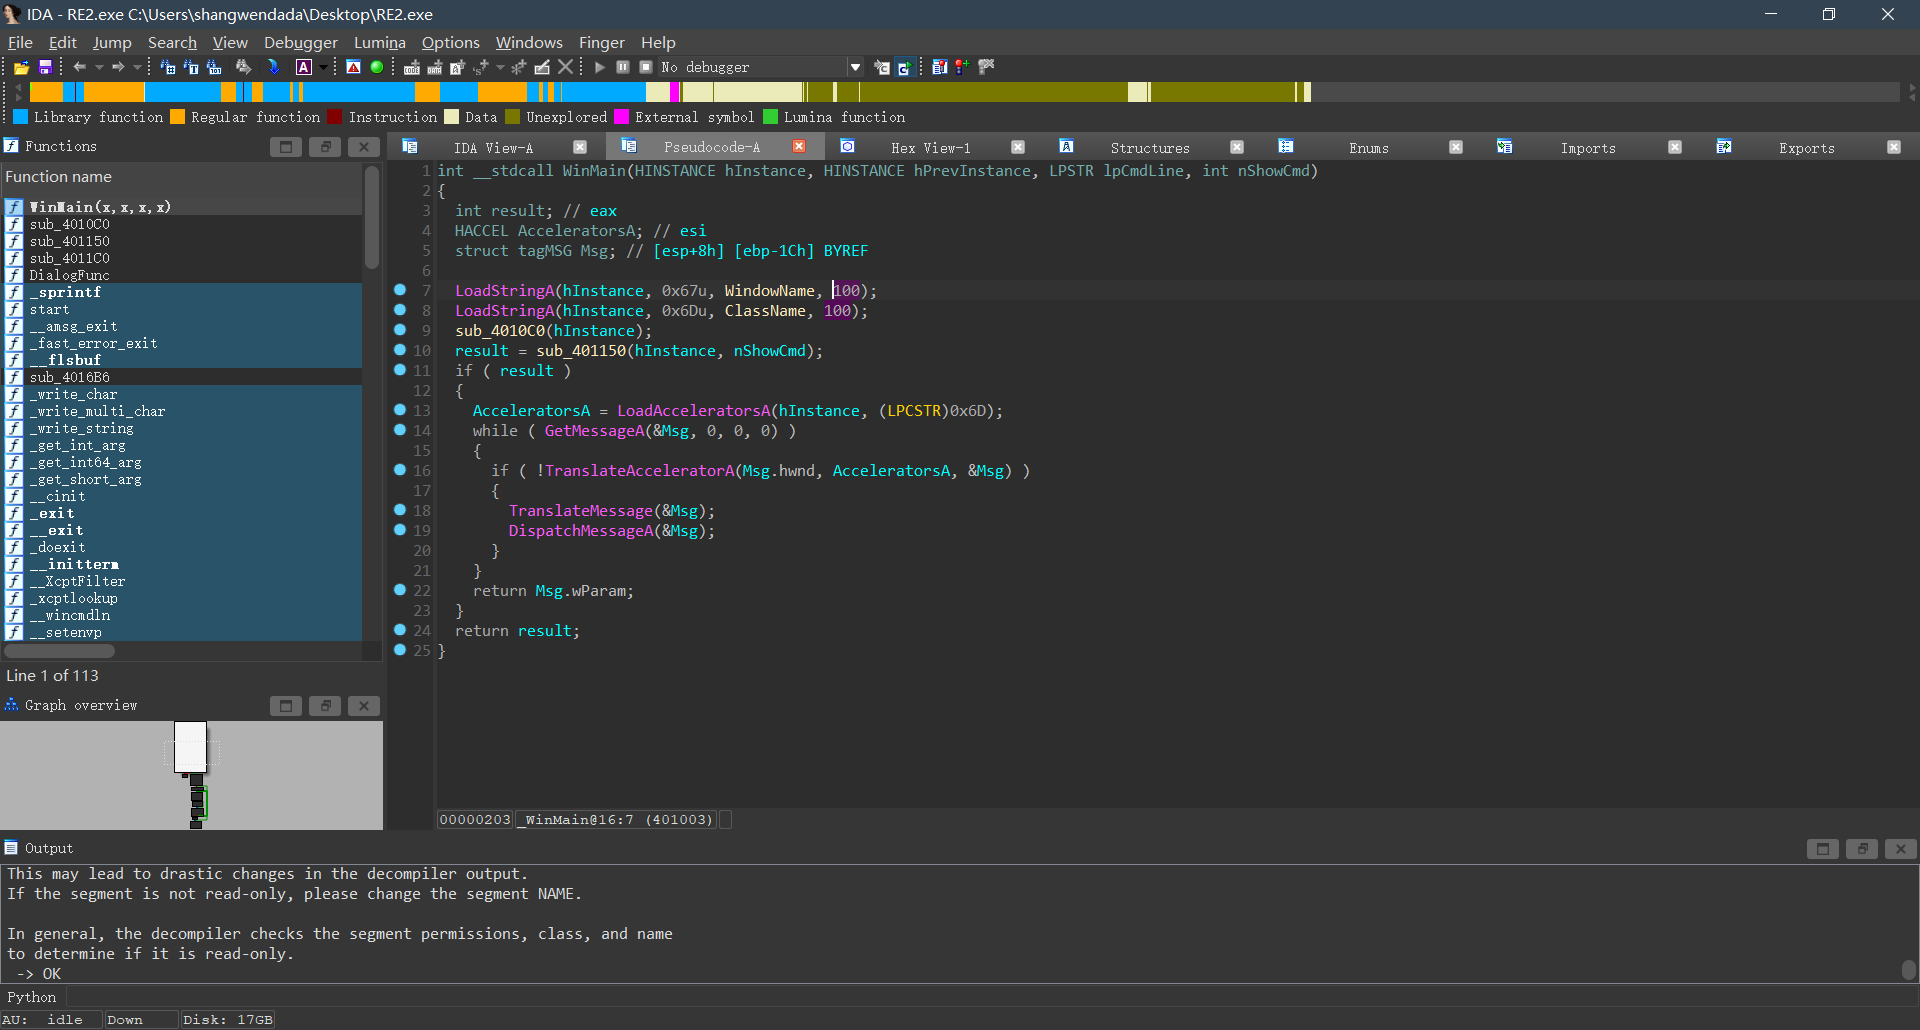Open the 'No debugger' selection dropdown
The image size is (1920, 1030).
point(855,67)
